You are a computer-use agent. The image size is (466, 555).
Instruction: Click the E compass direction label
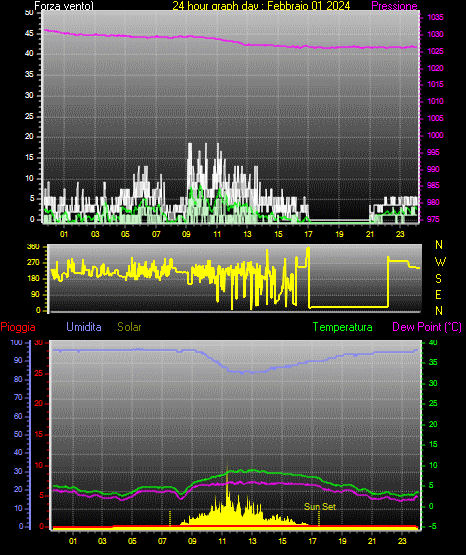click(x=438, y=295)
